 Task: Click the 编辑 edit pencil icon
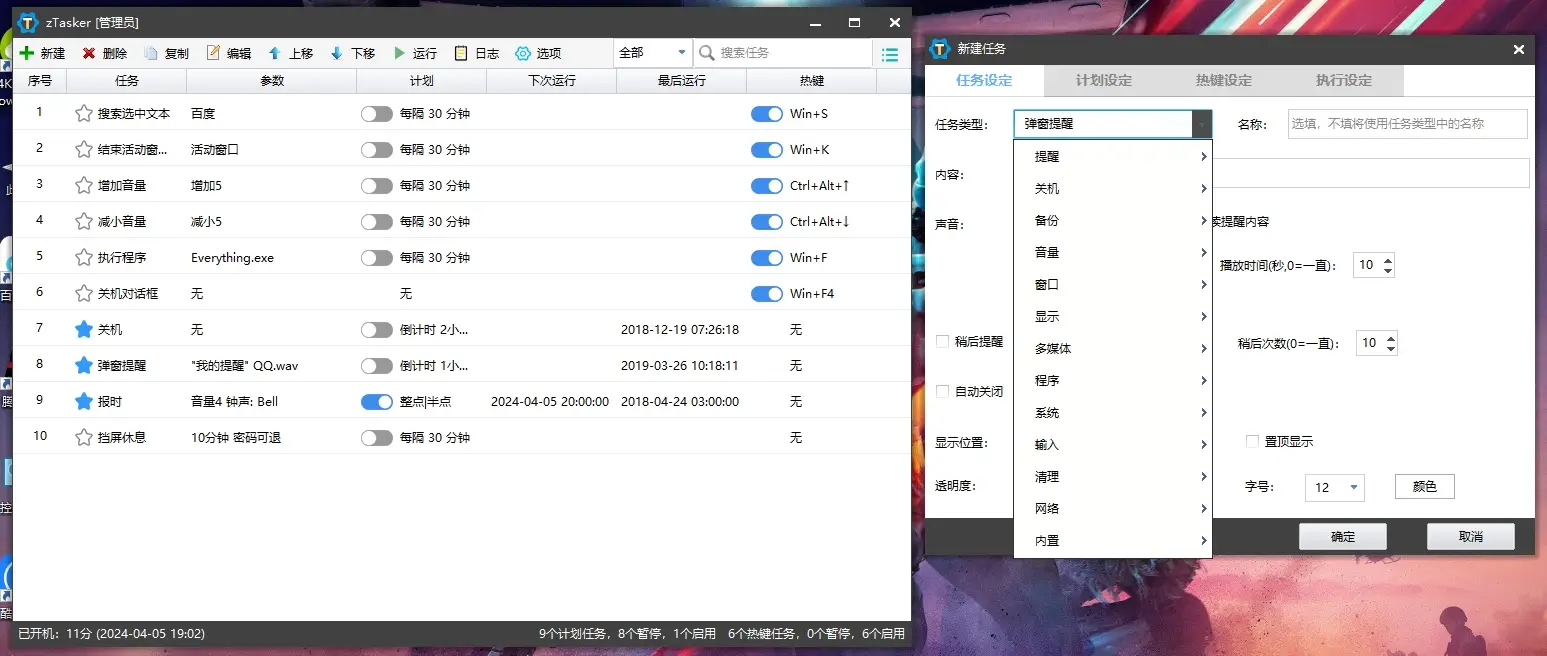[x=213, y=53]
